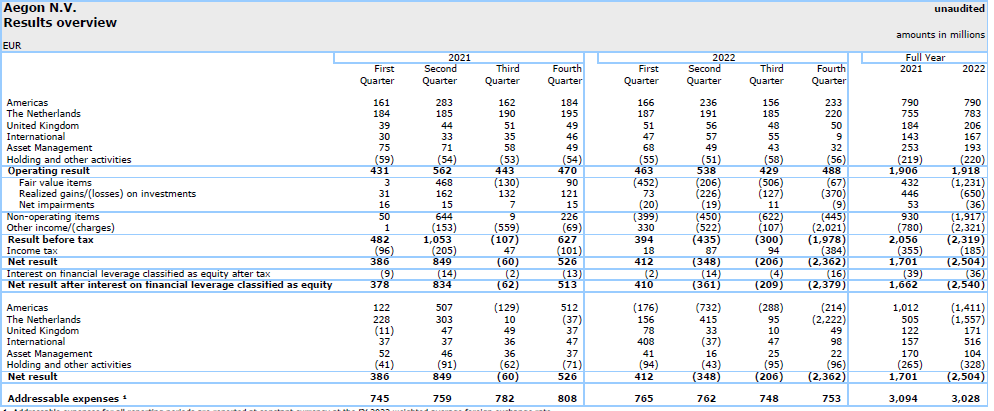Select Full Year 2022 Addressable expenses value 3,028
The image size is (994, 411).
coord(972,400)
